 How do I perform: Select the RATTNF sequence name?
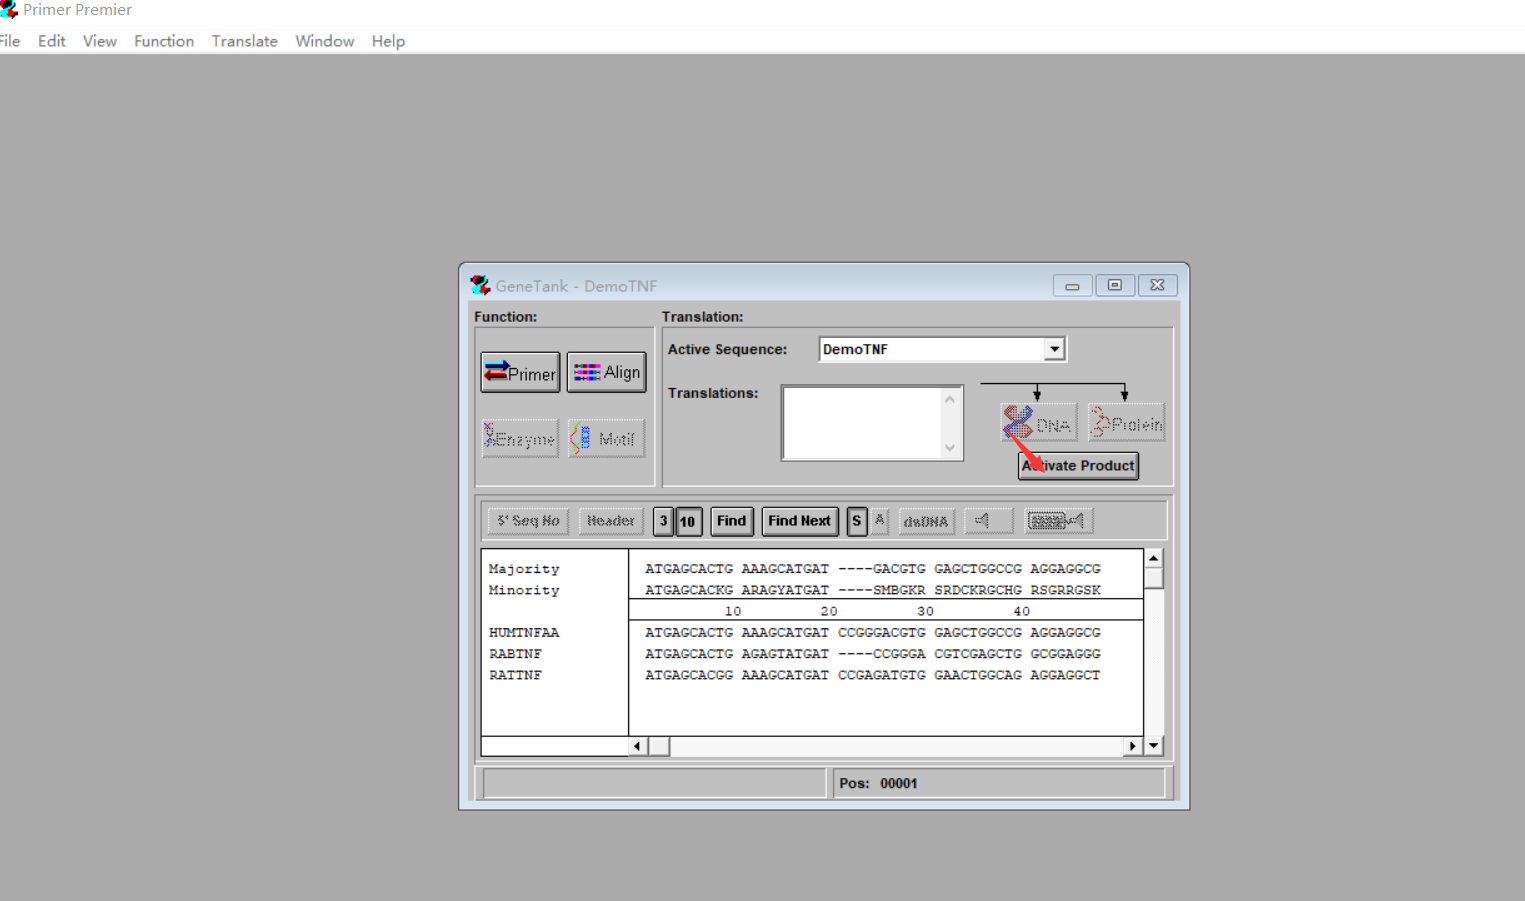[x=515, y=675]
